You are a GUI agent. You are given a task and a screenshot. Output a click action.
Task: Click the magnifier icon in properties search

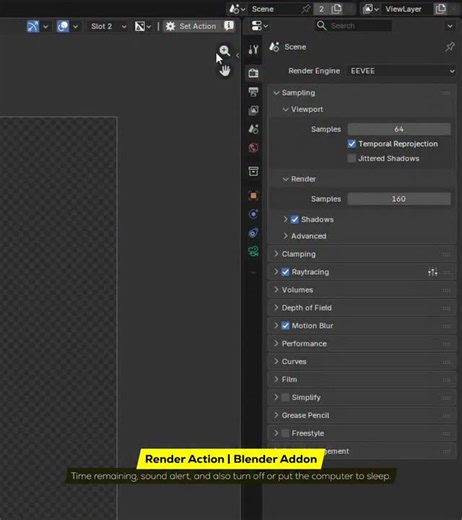pos(321,26)
